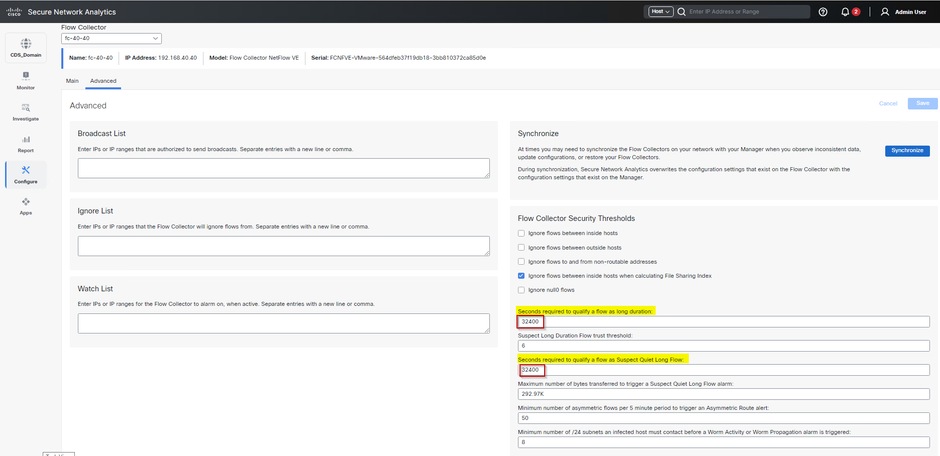940x456 pixels.
Task: Open the Investigate sidebar icon
Action: pyautogui.click(x=25, y=107)
